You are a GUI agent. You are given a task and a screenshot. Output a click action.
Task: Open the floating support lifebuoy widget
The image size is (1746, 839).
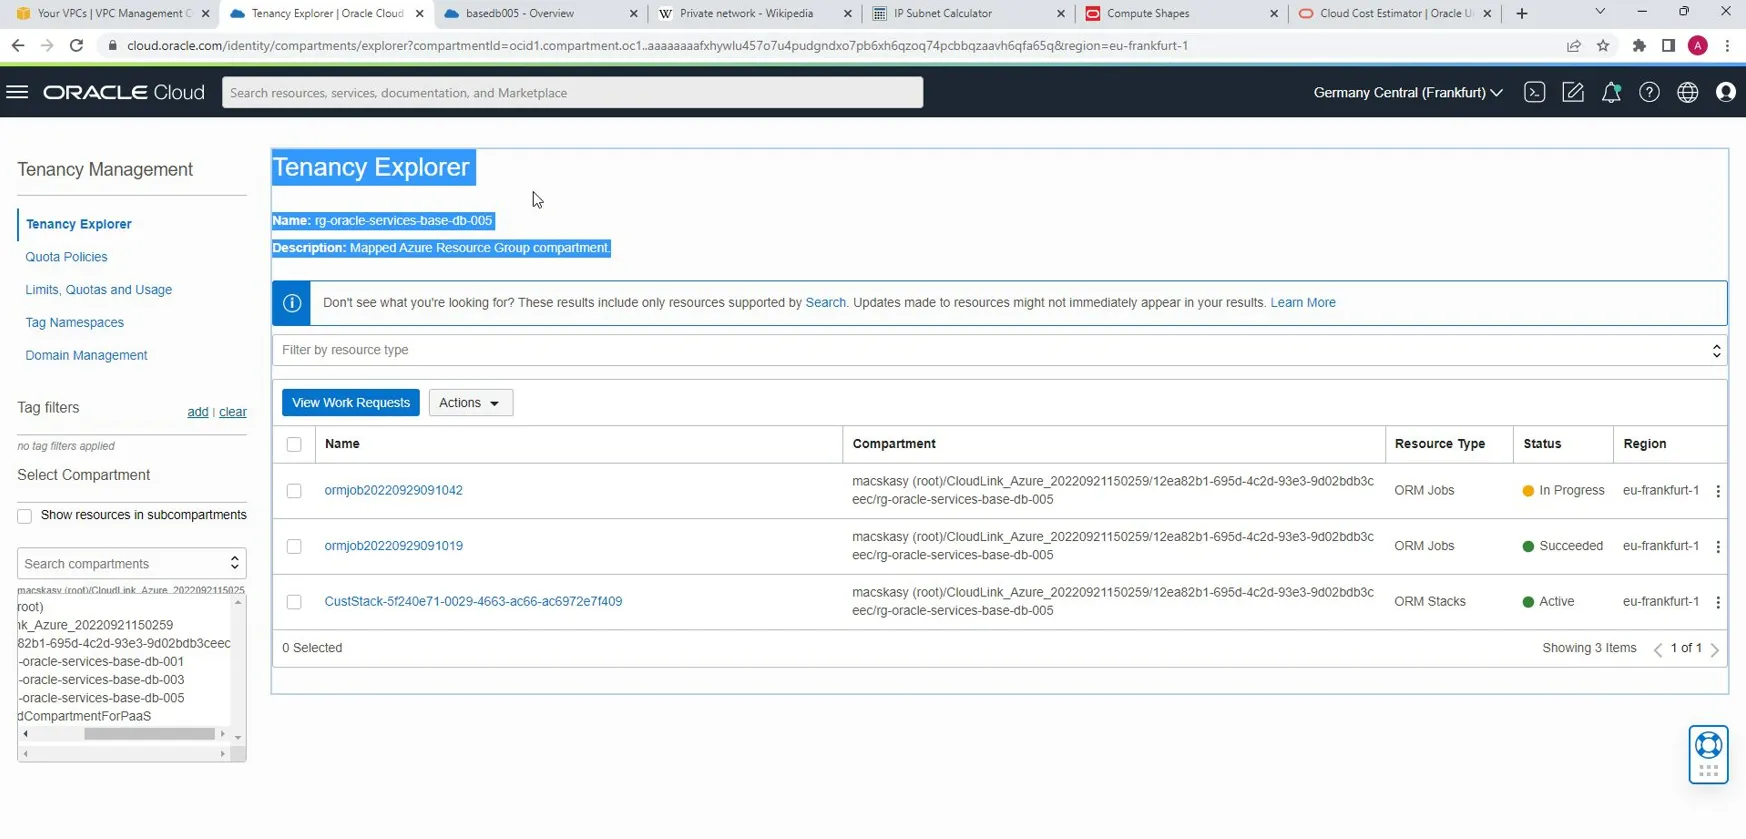pos(1708,754)
